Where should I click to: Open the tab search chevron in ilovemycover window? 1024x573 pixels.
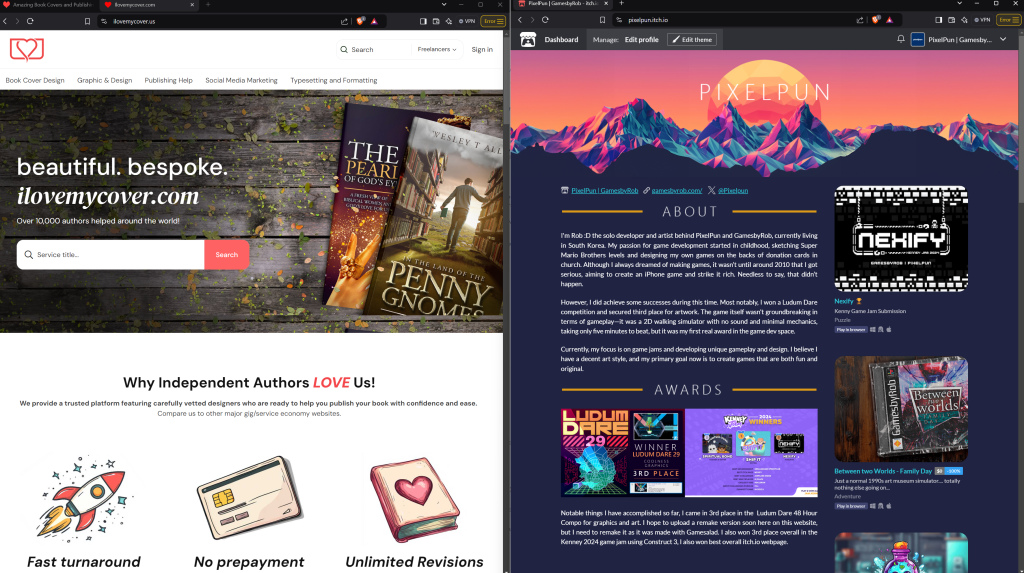(x=444, y=5)
